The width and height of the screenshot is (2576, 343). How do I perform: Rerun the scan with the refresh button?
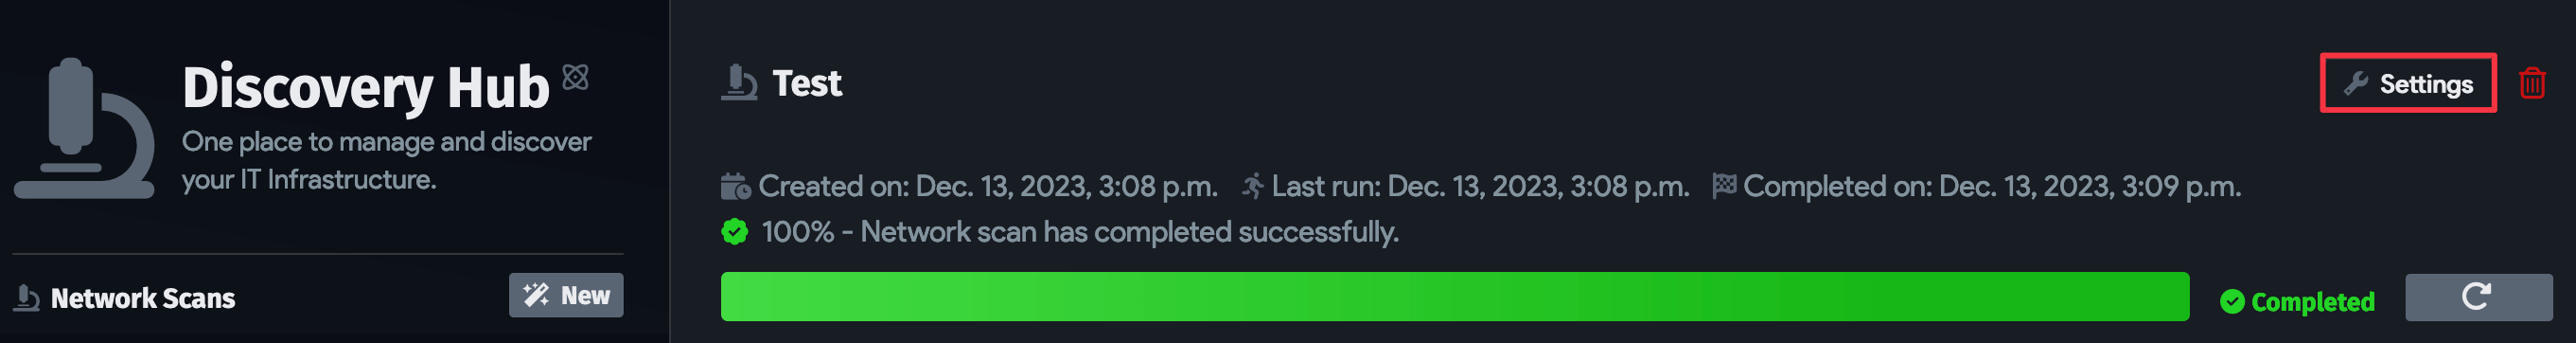point(2478,297)
